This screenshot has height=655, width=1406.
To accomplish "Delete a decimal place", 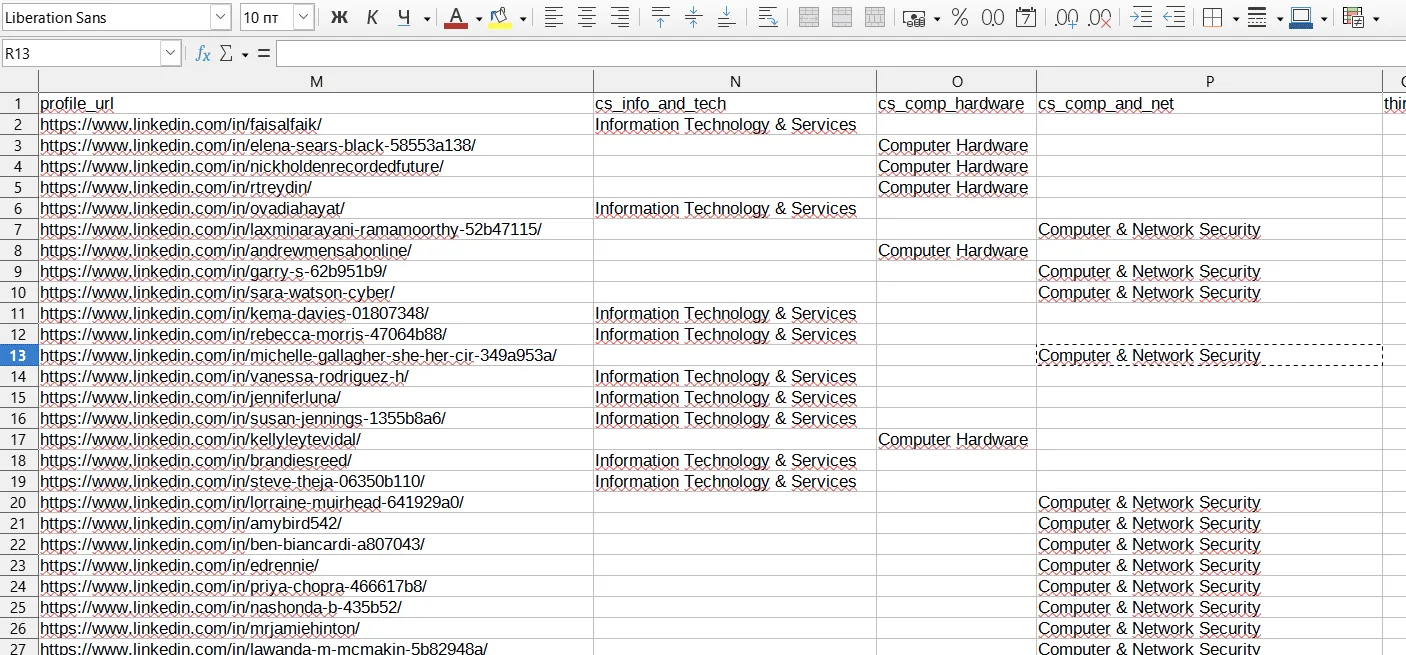I will pos(1100,17).
